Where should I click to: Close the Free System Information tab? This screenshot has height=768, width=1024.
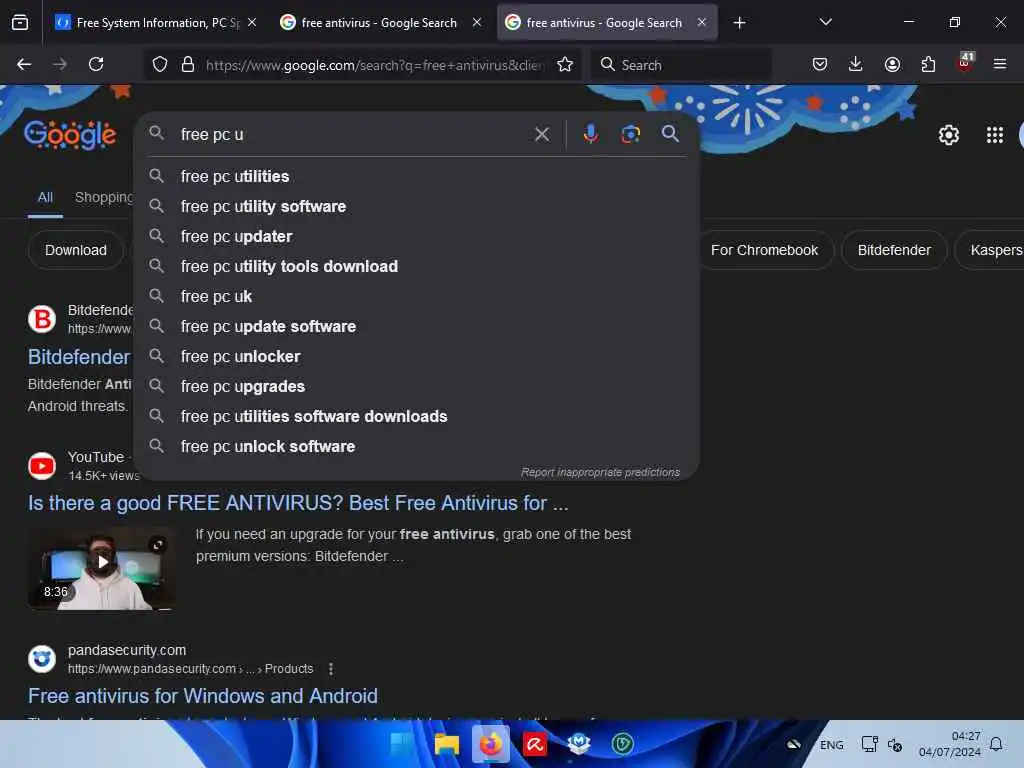pyautogui.click(x=252, y=22)
